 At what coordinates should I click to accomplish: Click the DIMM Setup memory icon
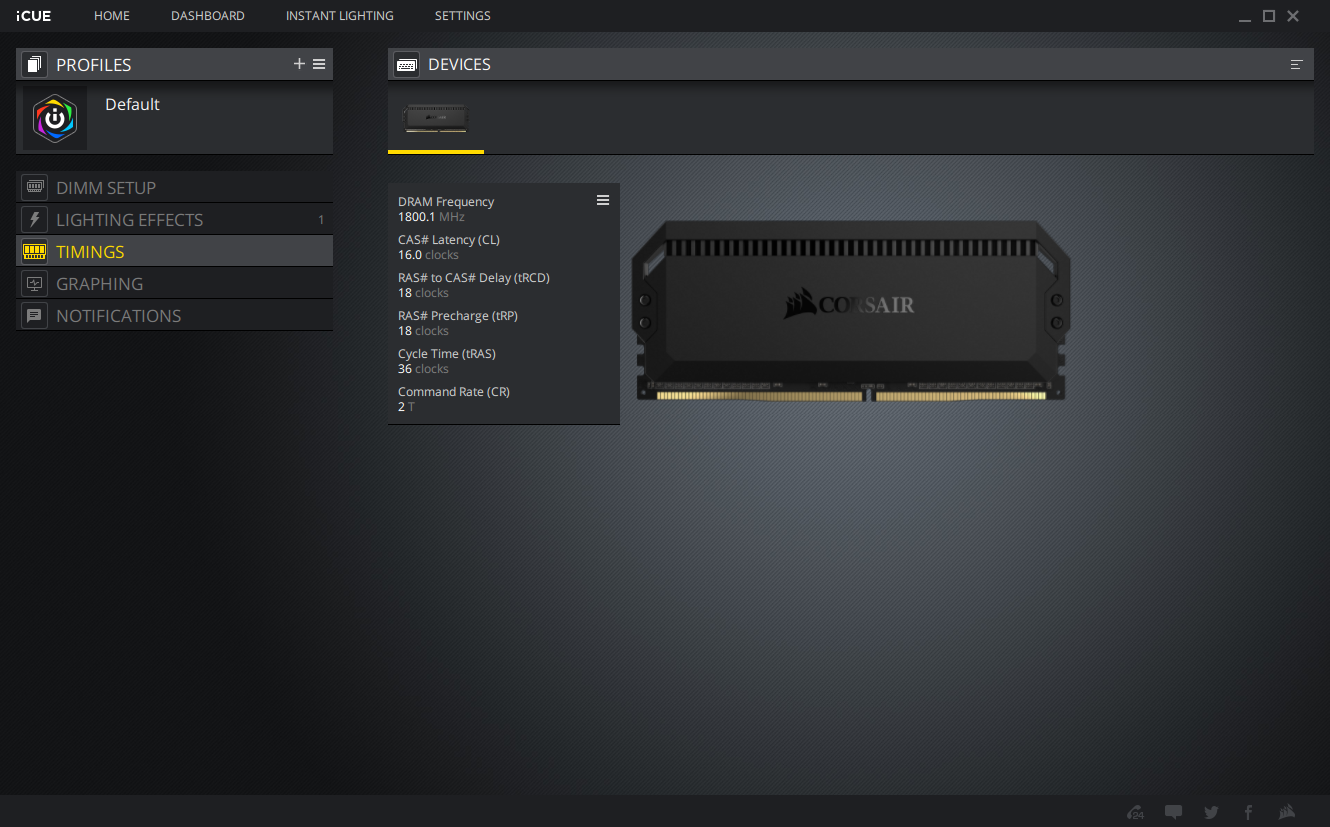click(x=35, y=187)
